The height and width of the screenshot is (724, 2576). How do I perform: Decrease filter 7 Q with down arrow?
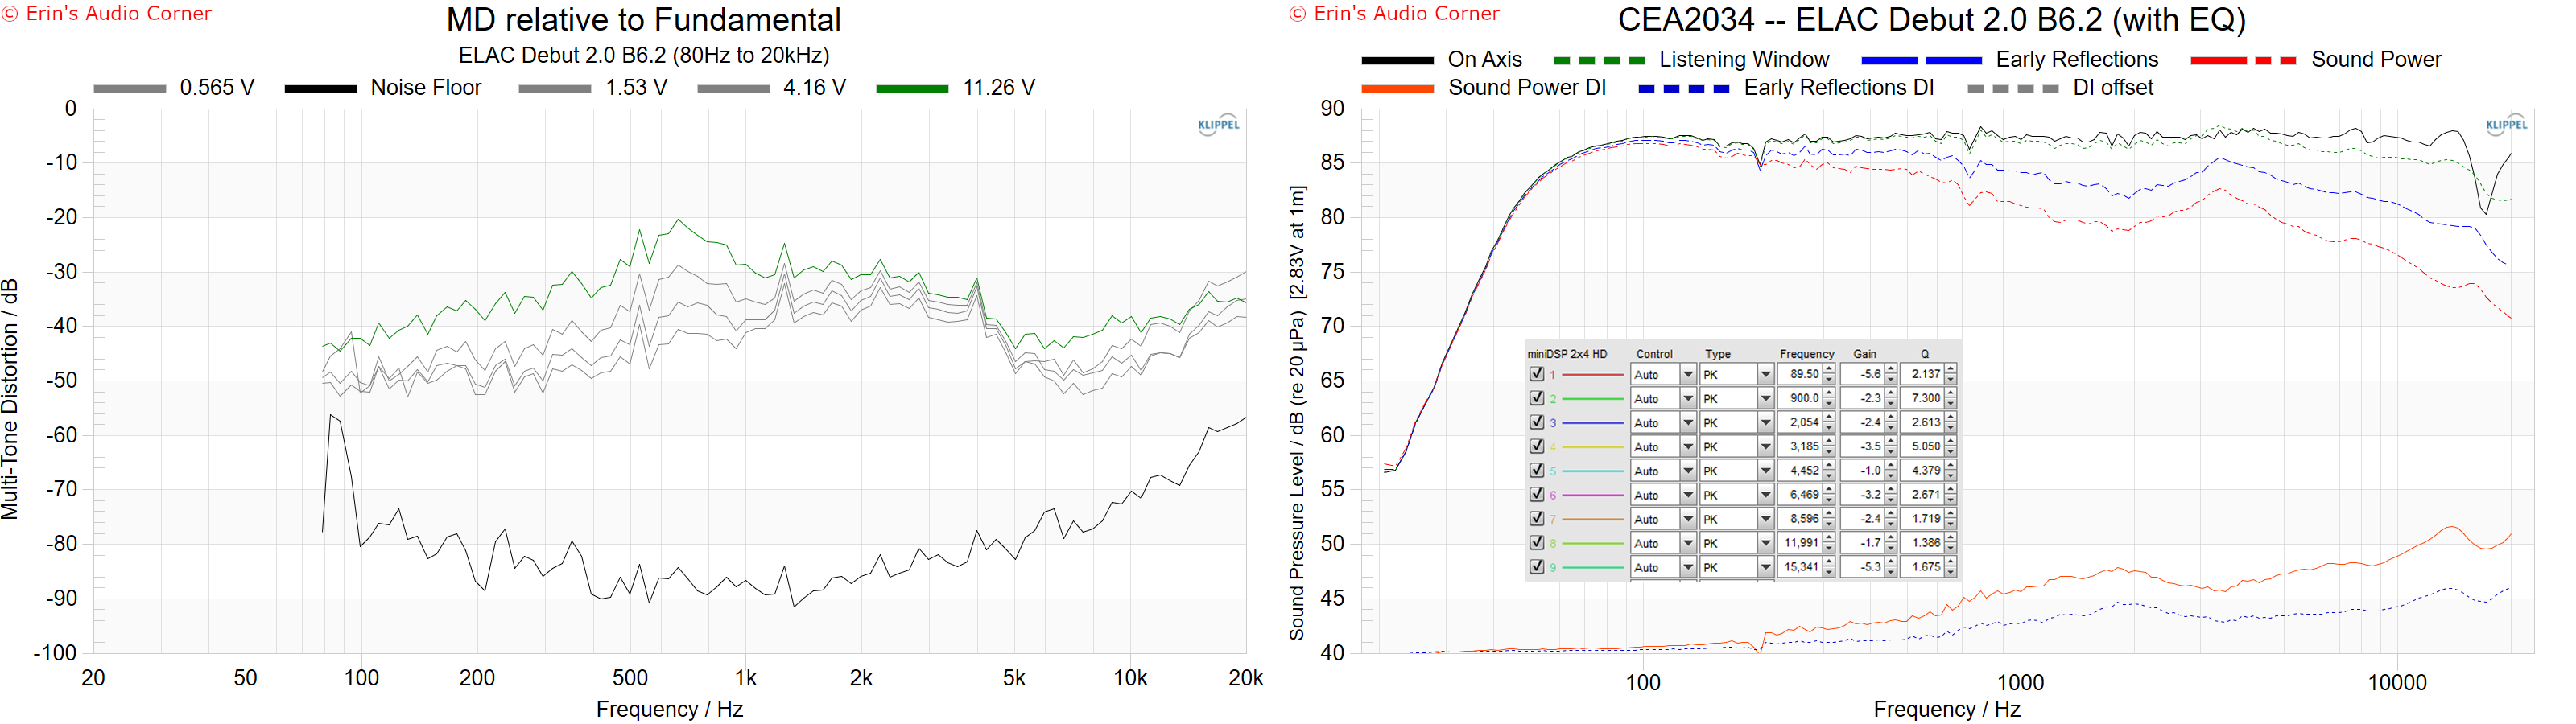(1951, 525)
